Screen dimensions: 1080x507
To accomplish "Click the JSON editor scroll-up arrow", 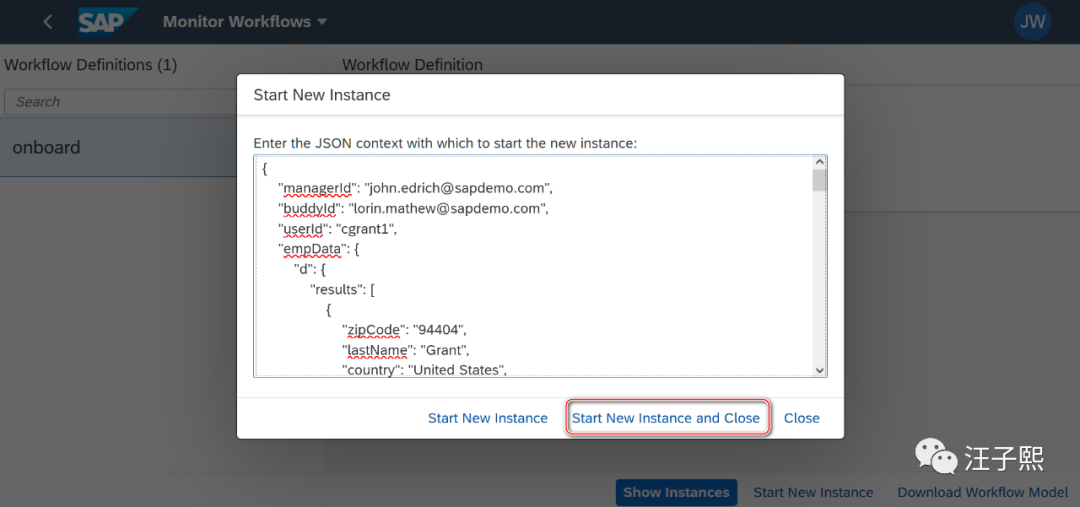I will (820, 163).
